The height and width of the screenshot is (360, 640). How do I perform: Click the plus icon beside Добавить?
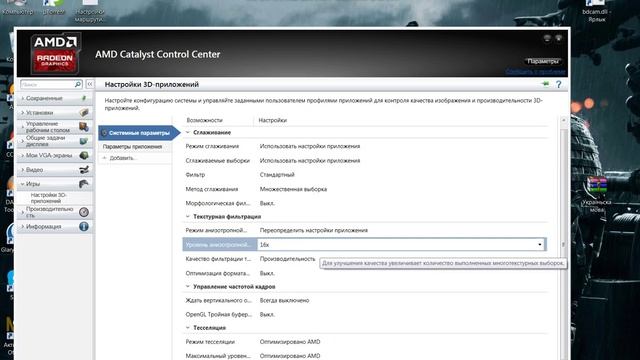point(104,158)
